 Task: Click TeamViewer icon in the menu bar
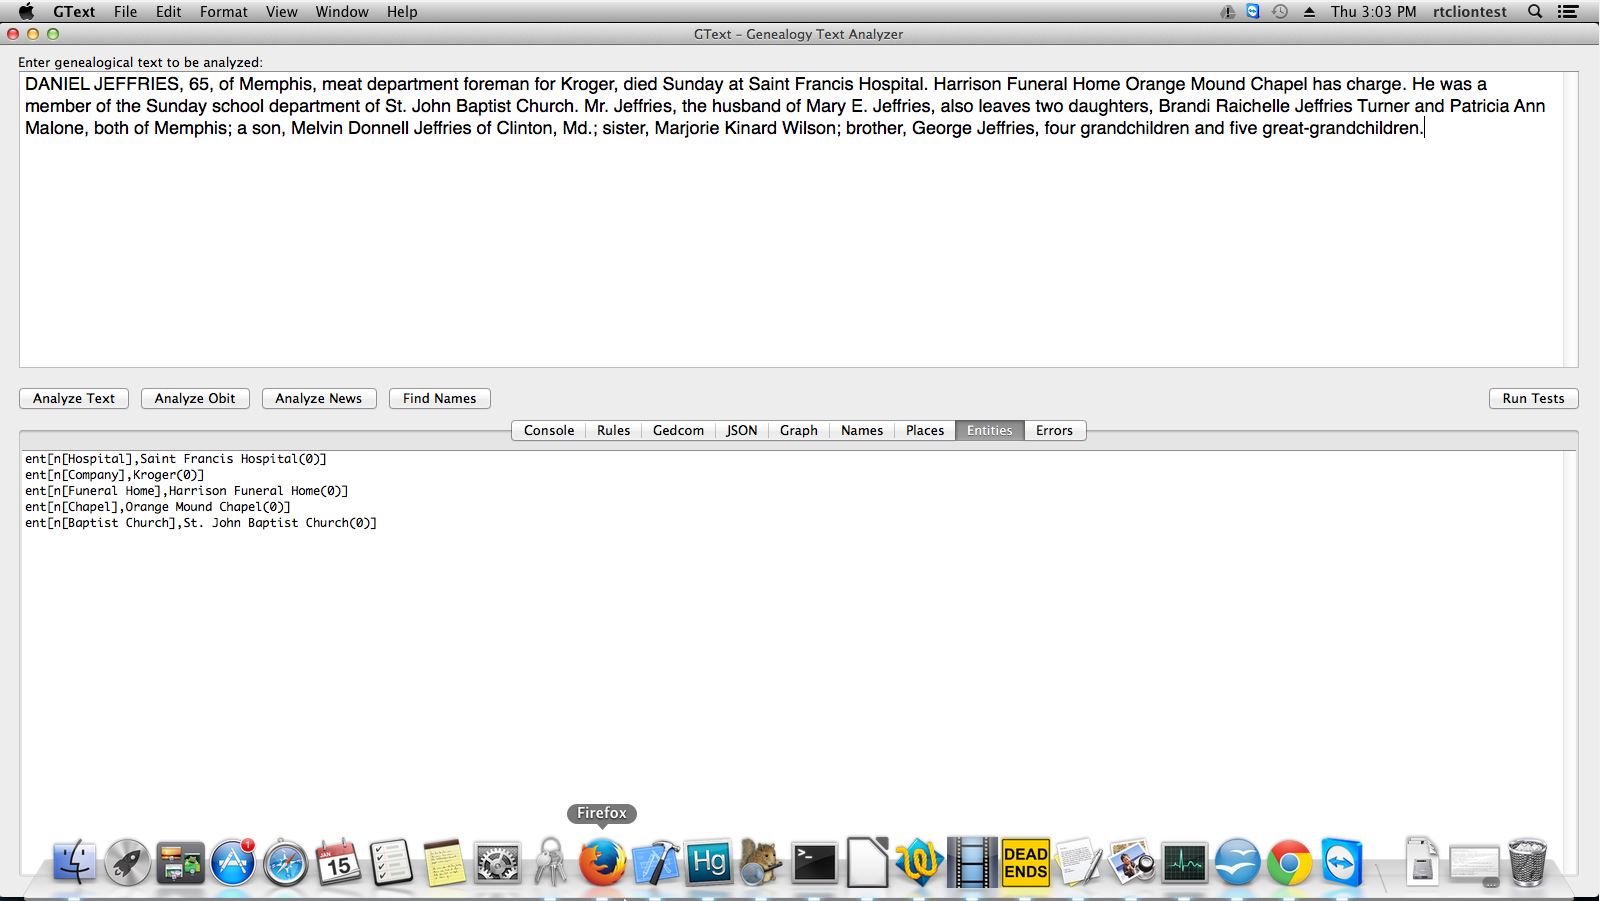pyautogui.click(x=1253, y=12)
